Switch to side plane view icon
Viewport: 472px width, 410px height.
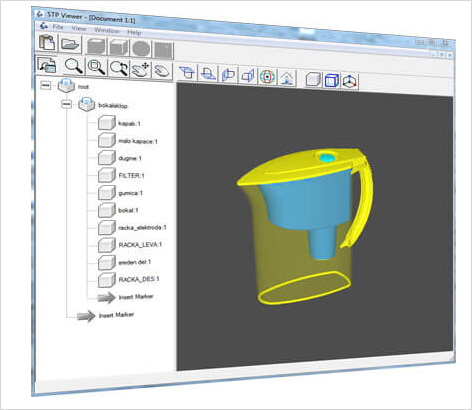(x=248, y=76)
